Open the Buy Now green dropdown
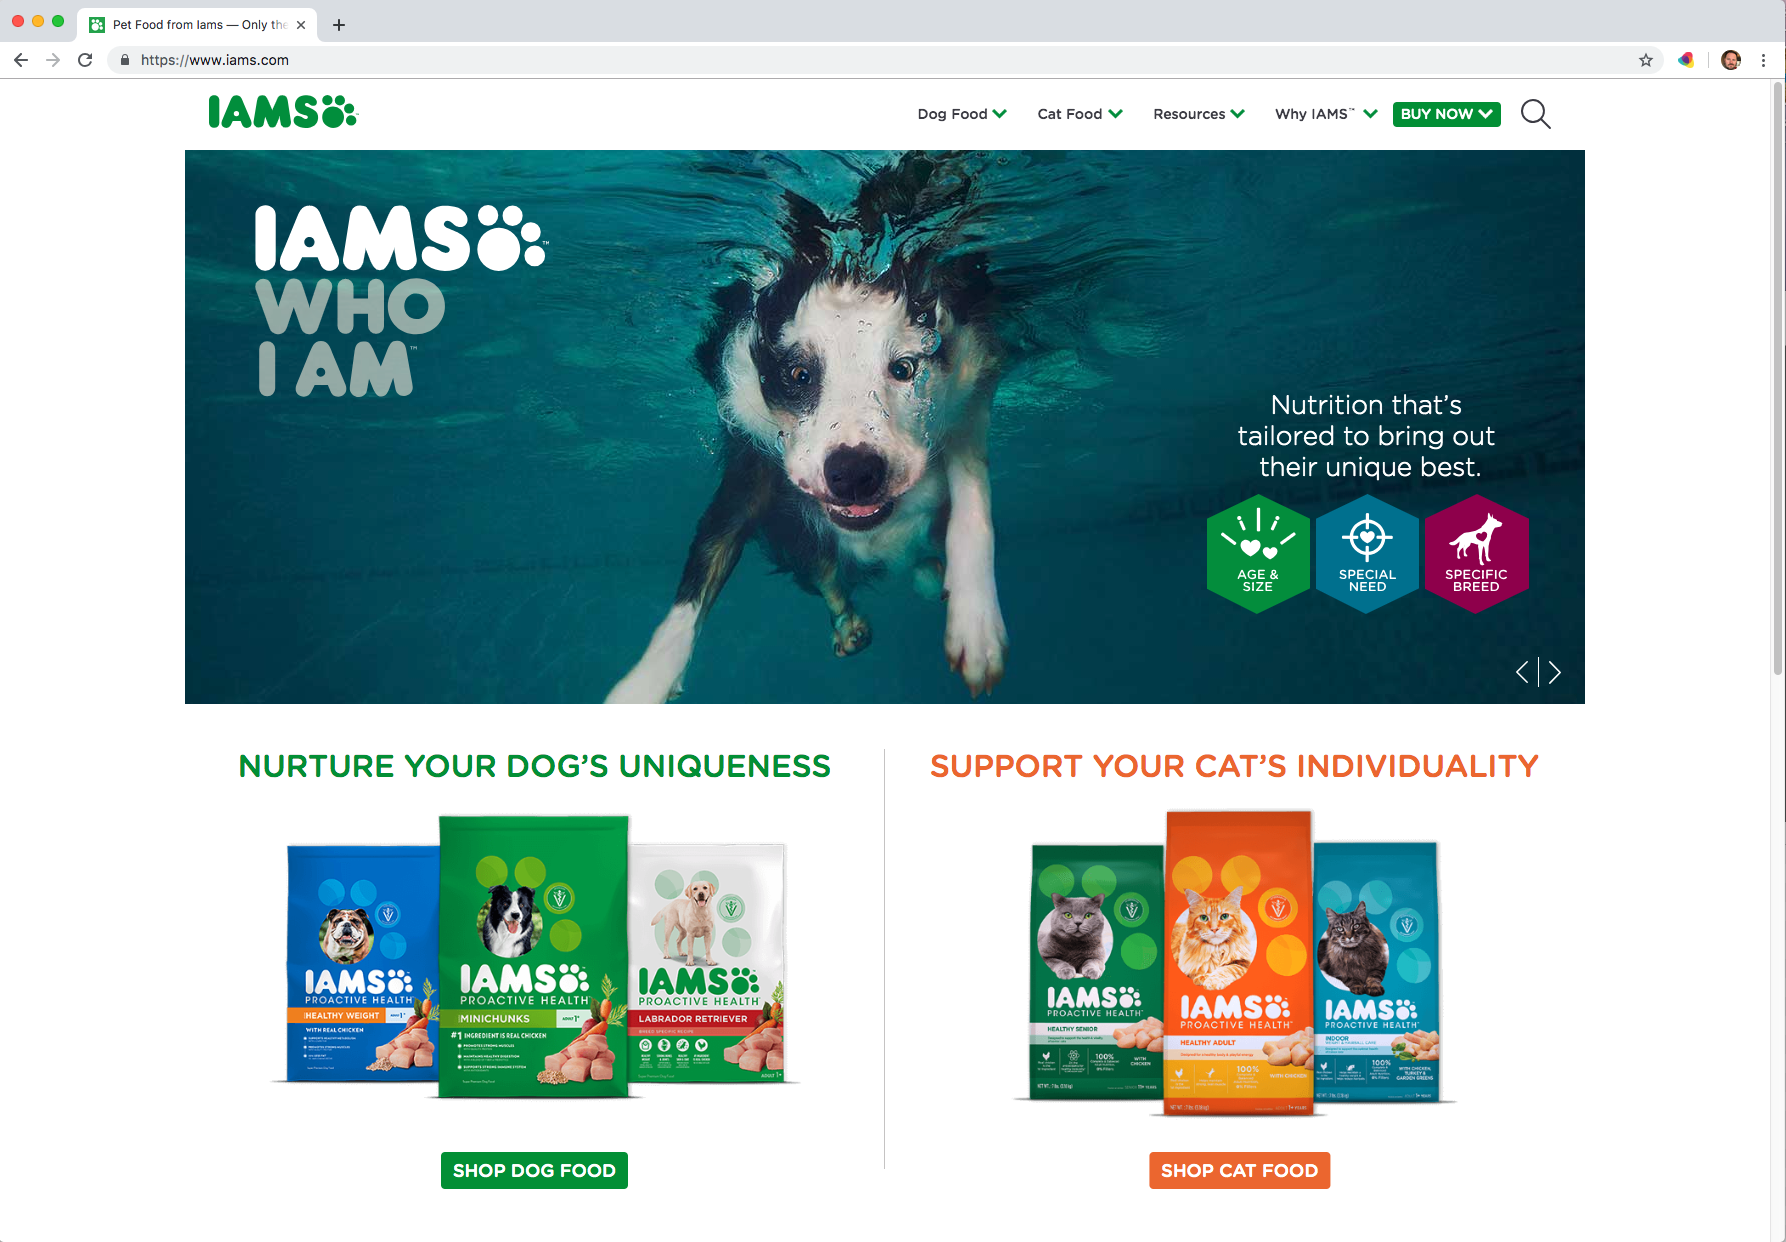 [x=1446, y=114]
